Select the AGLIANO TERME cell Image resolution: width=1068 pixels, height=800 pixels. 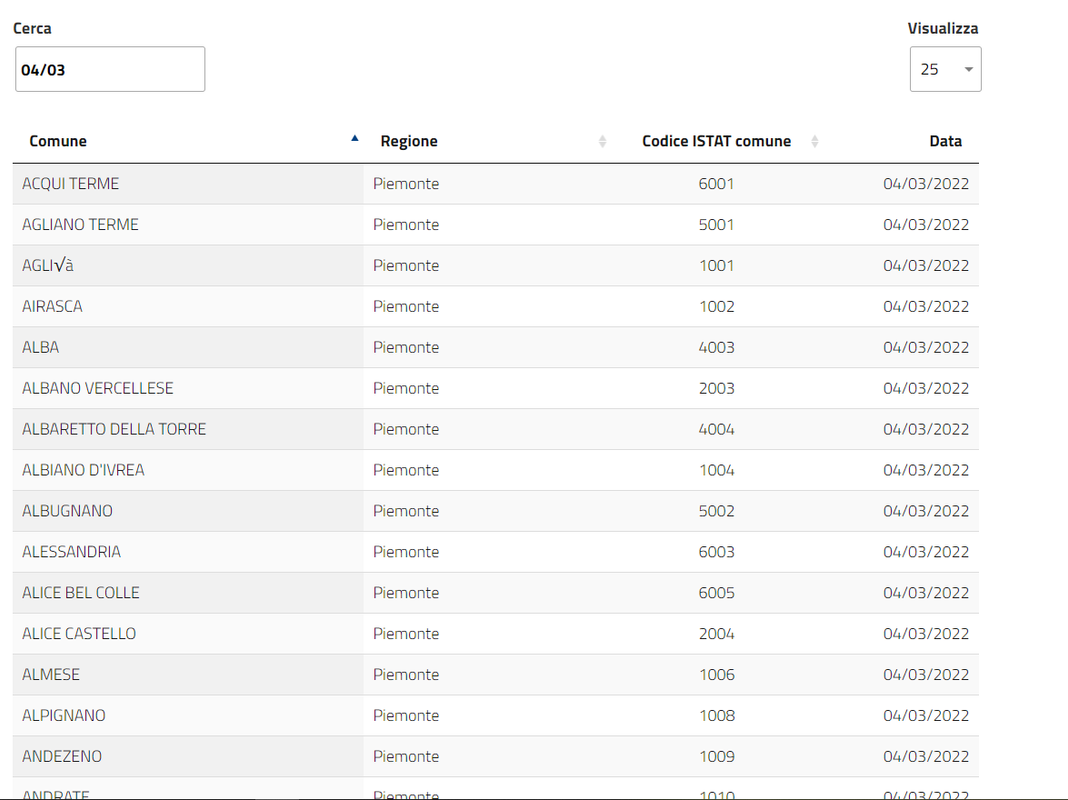tap(188, 225)
